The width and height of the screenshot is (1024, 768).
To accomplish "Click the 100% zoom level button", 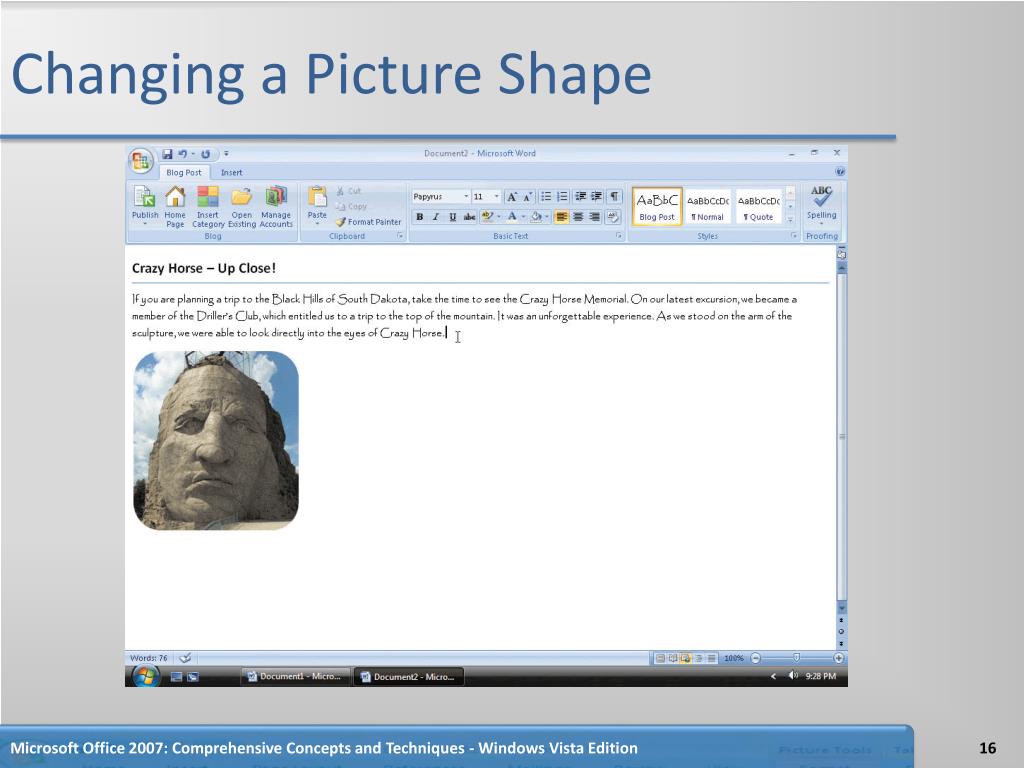I will click(x=734, y=658).
